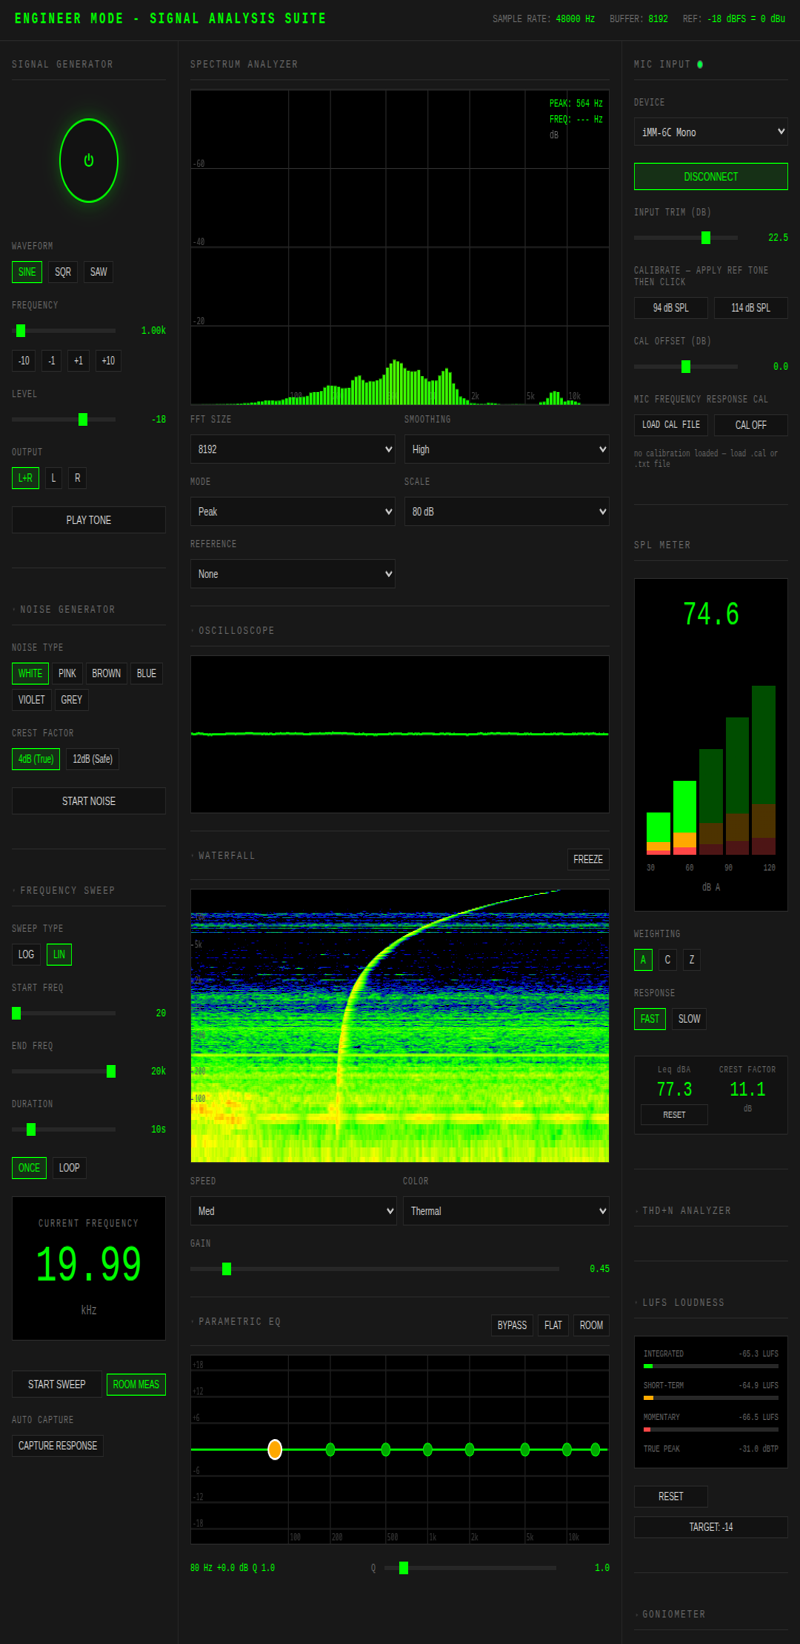Image resolution: width=800 pixels, height=1644 pixels.
Task: Toggle the signal generator power button
Action: click(89, 160)
